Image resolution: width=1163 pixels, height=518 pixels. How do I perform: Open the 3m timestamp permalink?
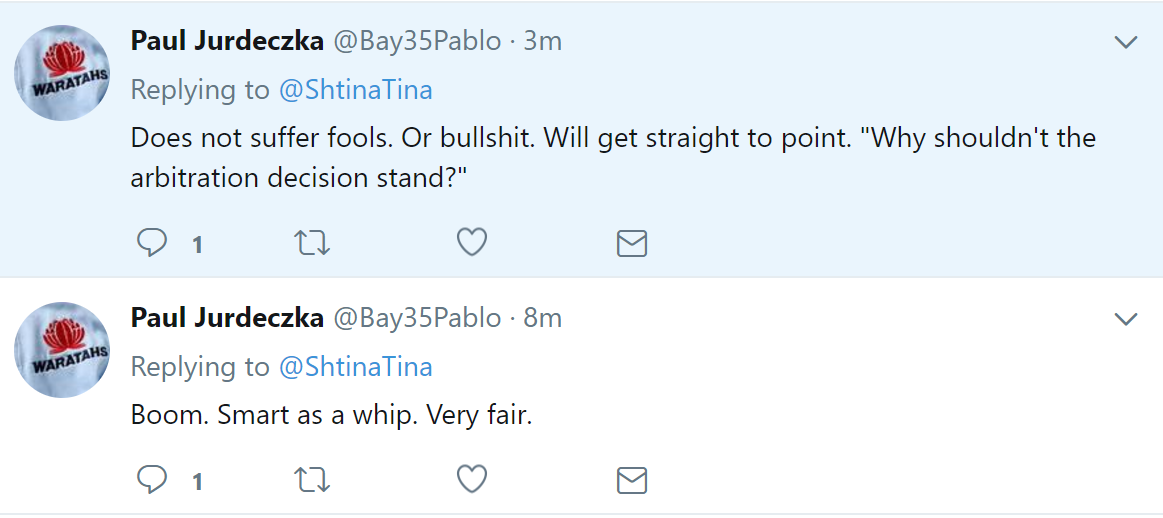point(542,42)
